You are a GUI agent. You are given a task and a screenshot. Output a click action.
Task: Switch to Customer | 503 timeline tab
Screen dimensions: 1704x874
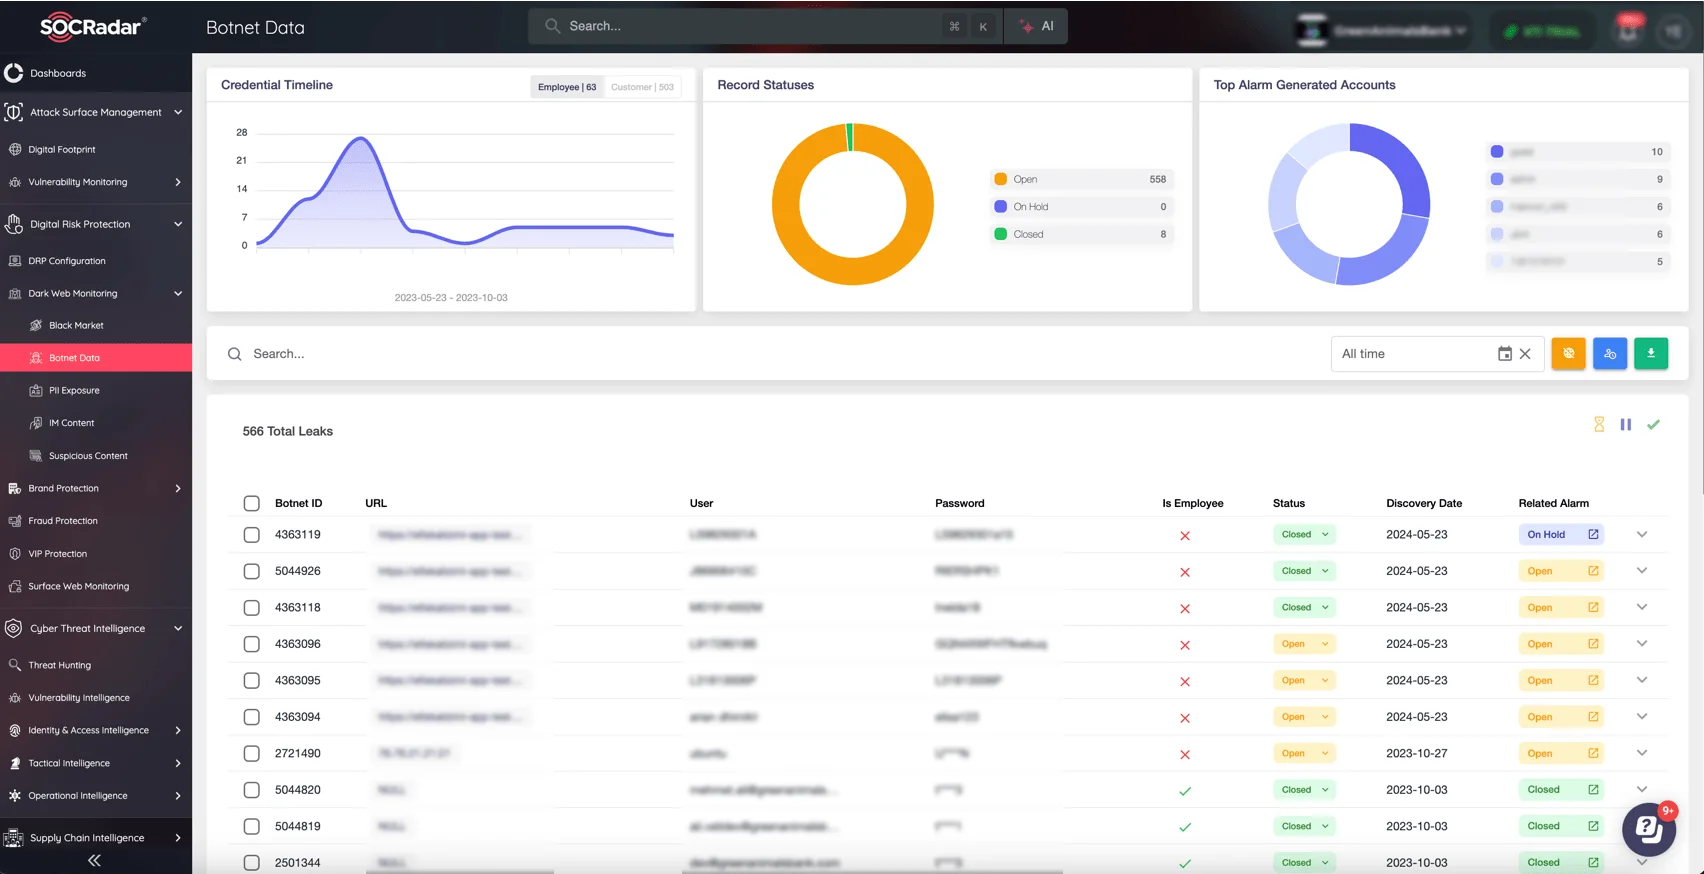642,87
